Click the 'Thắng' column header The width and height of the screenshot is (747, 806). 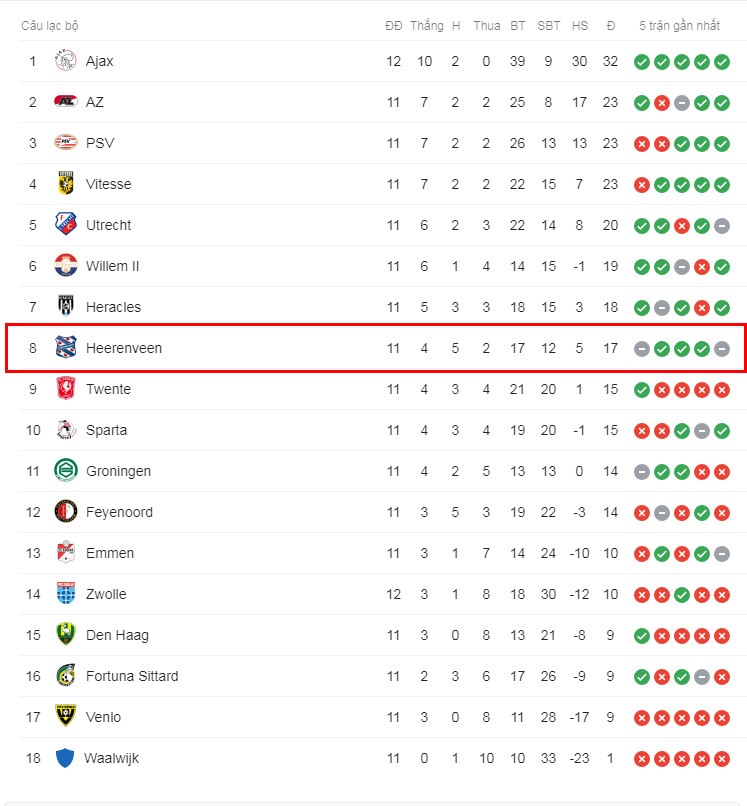427,26
